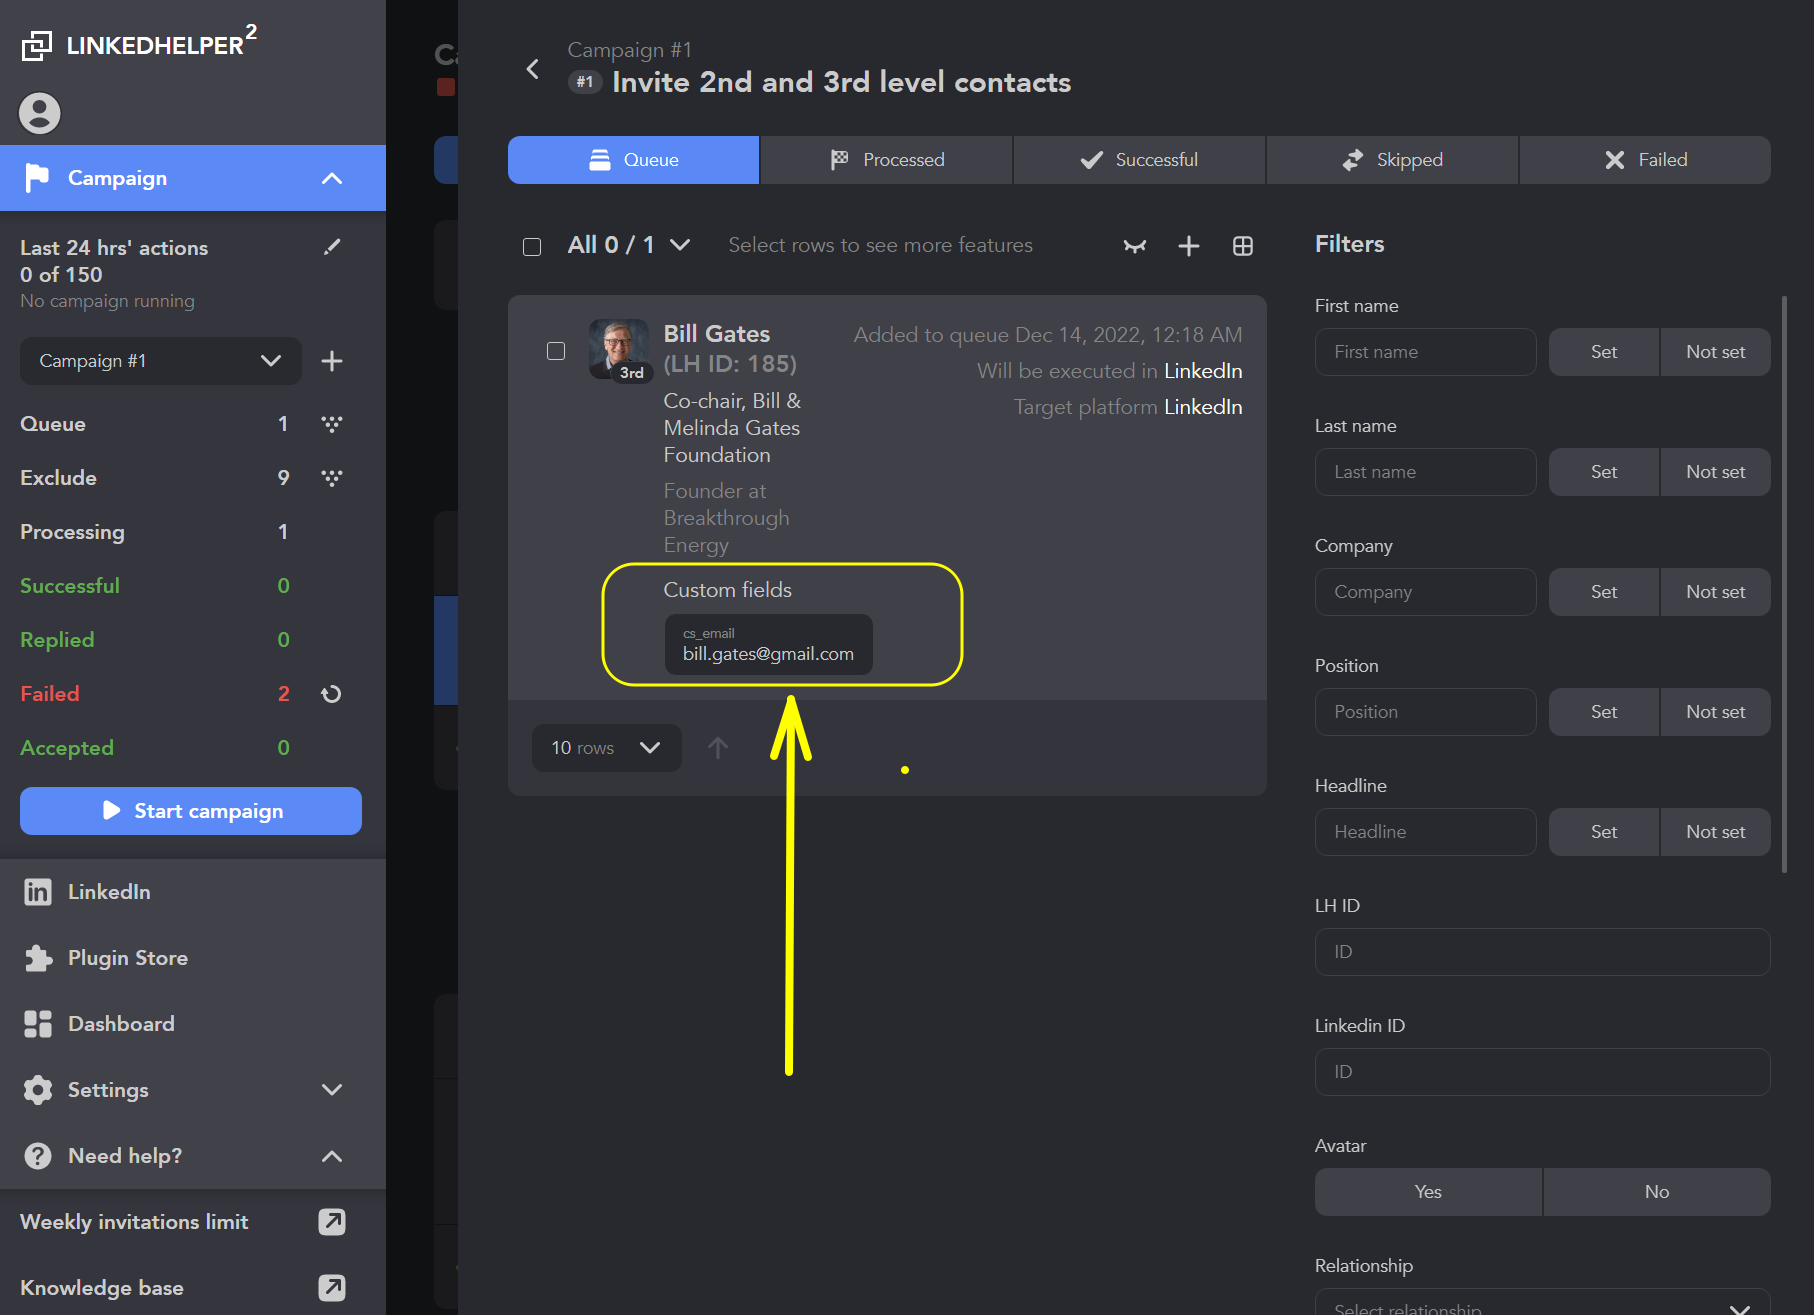The height and width of the screenshot is (1315, 1814).
Task: Open the Relationship select dropdown
Action: pyautogui.click(x=1543, y=1302)
